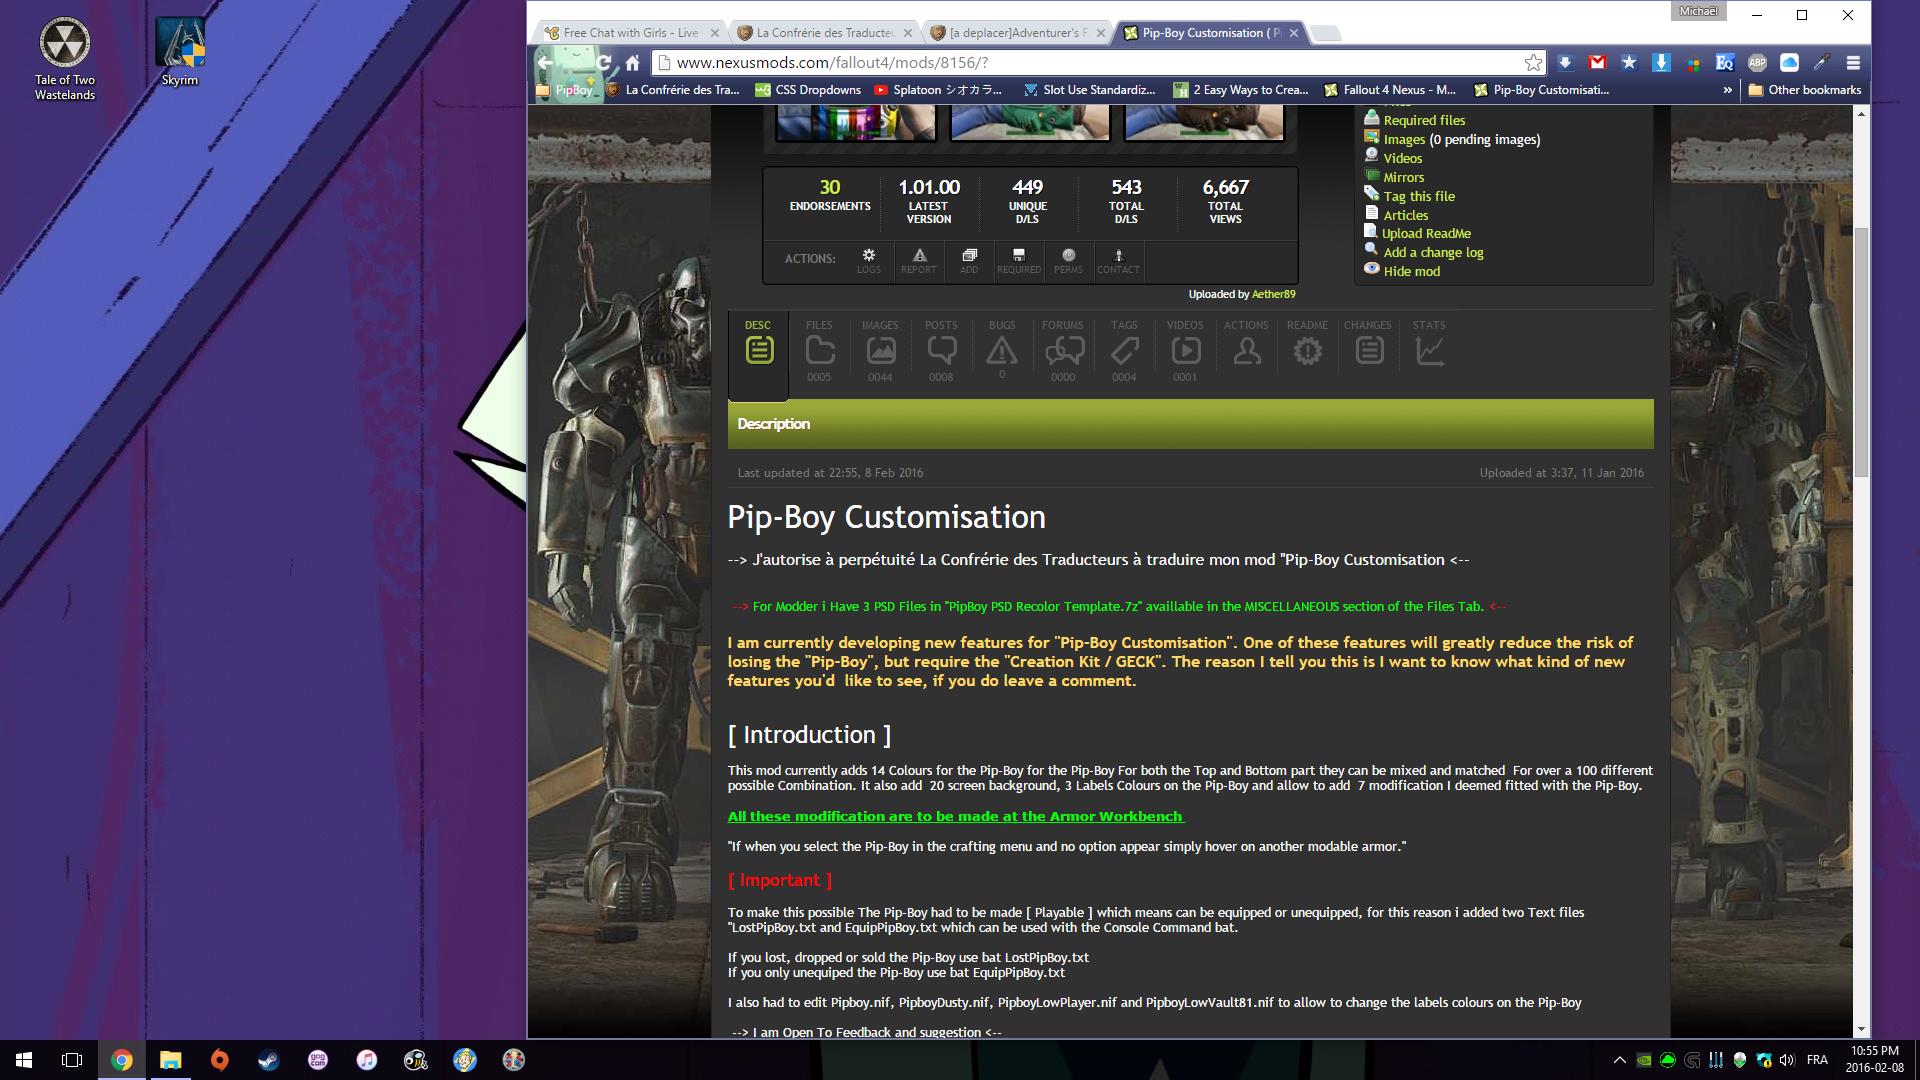Switch to Adventurer's tab
The width and height of the screenshot is (1920, 1080).
(1018, 33)
